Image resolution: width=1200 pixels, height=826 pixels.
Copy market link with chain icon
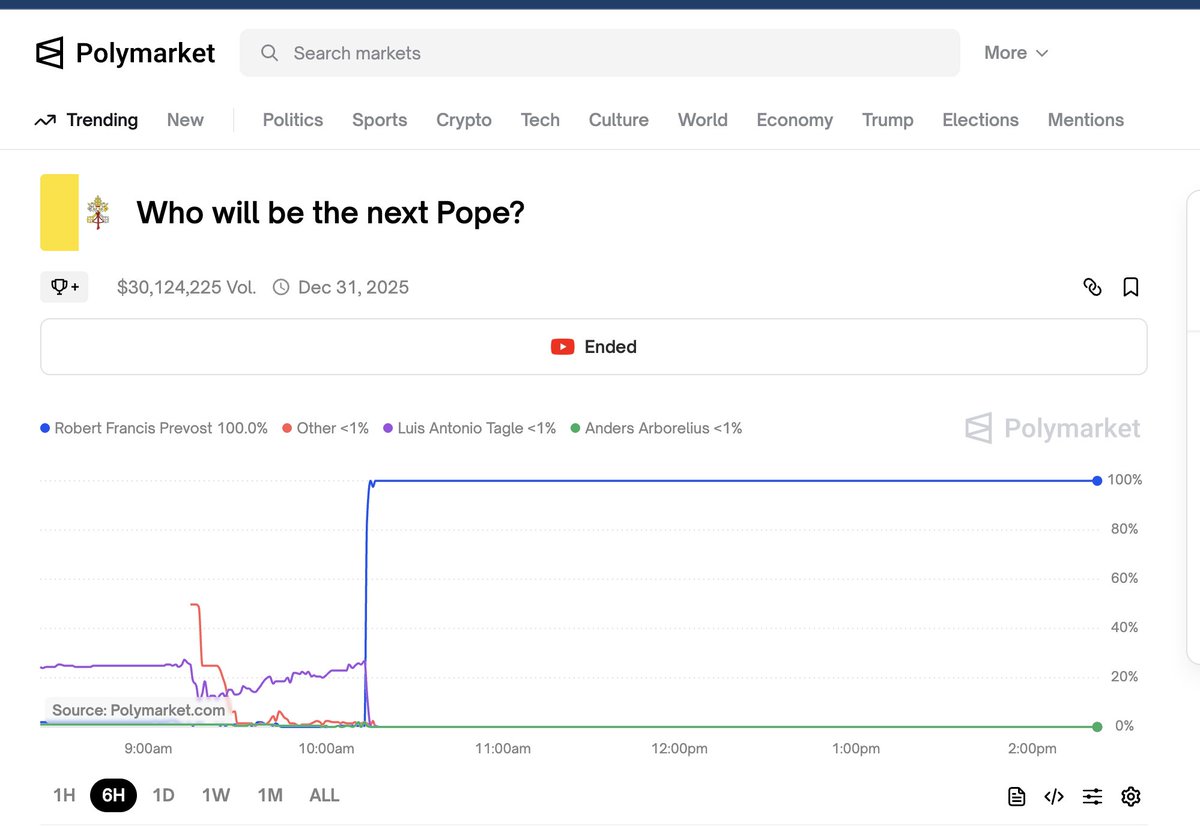click(x=1092, y=287)
